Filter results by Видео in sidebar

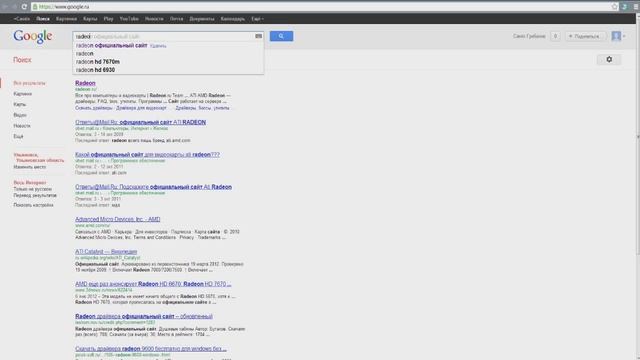20,115
